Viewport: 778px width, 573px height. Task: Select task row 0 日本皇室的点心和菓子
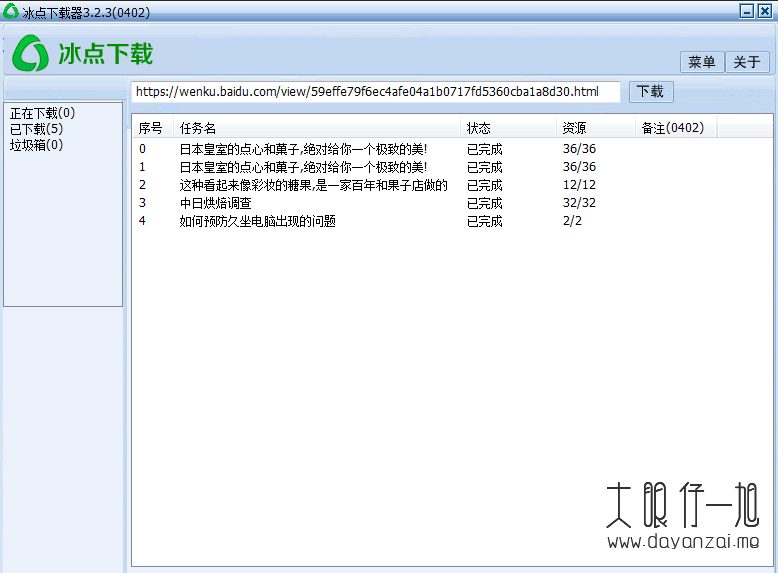point(452,149)
